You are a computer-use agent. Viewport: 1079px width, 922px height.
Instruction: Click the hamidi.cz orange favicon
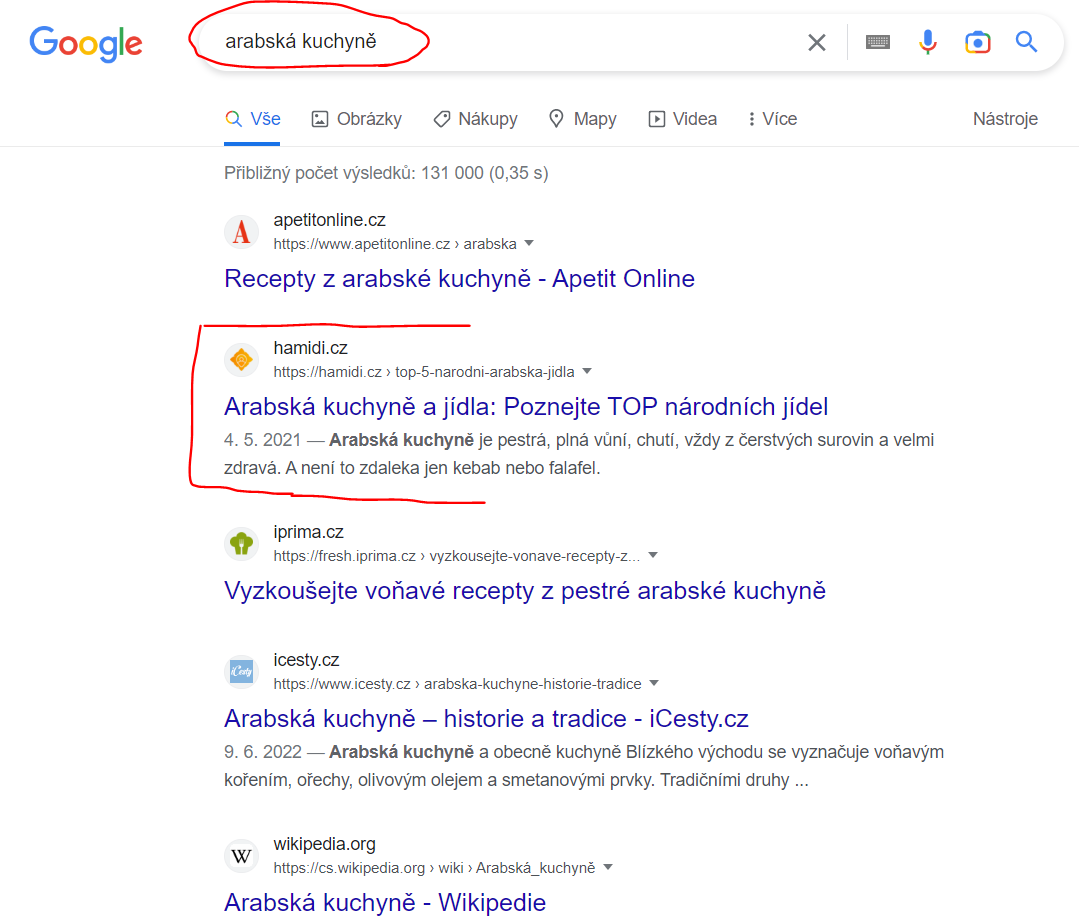click(x=242, y=360)
